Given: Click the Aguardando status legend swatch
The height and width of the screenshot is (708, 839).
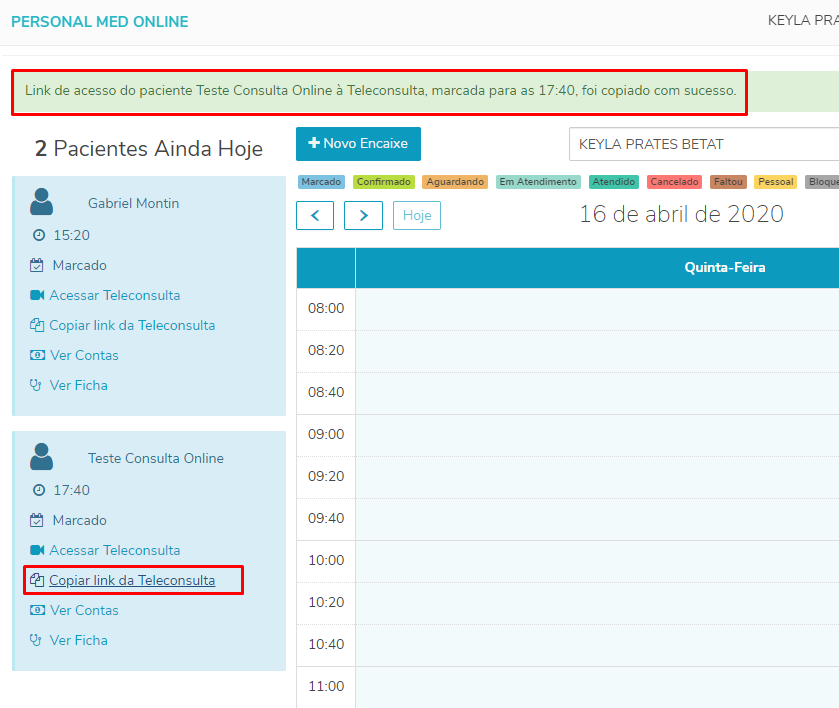Looking at the screenshot, I should coord(455,182).
